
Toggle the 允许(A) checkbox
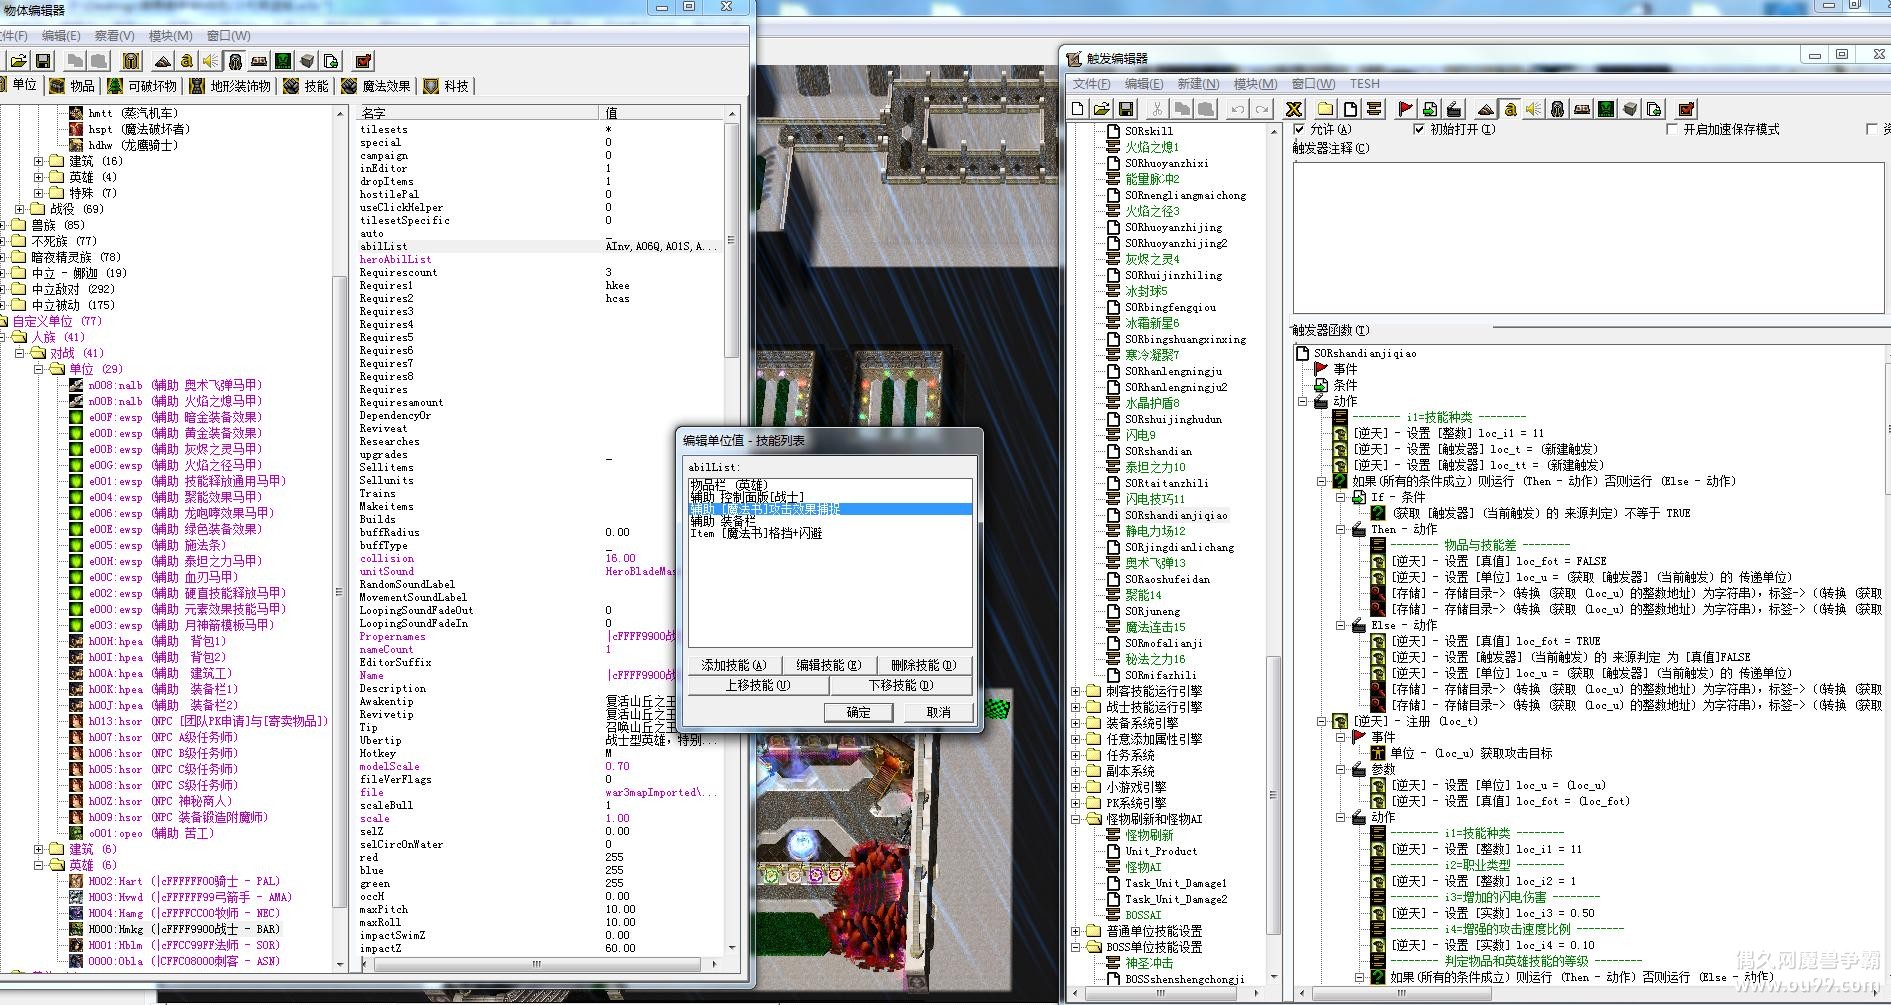point(1299,129)
